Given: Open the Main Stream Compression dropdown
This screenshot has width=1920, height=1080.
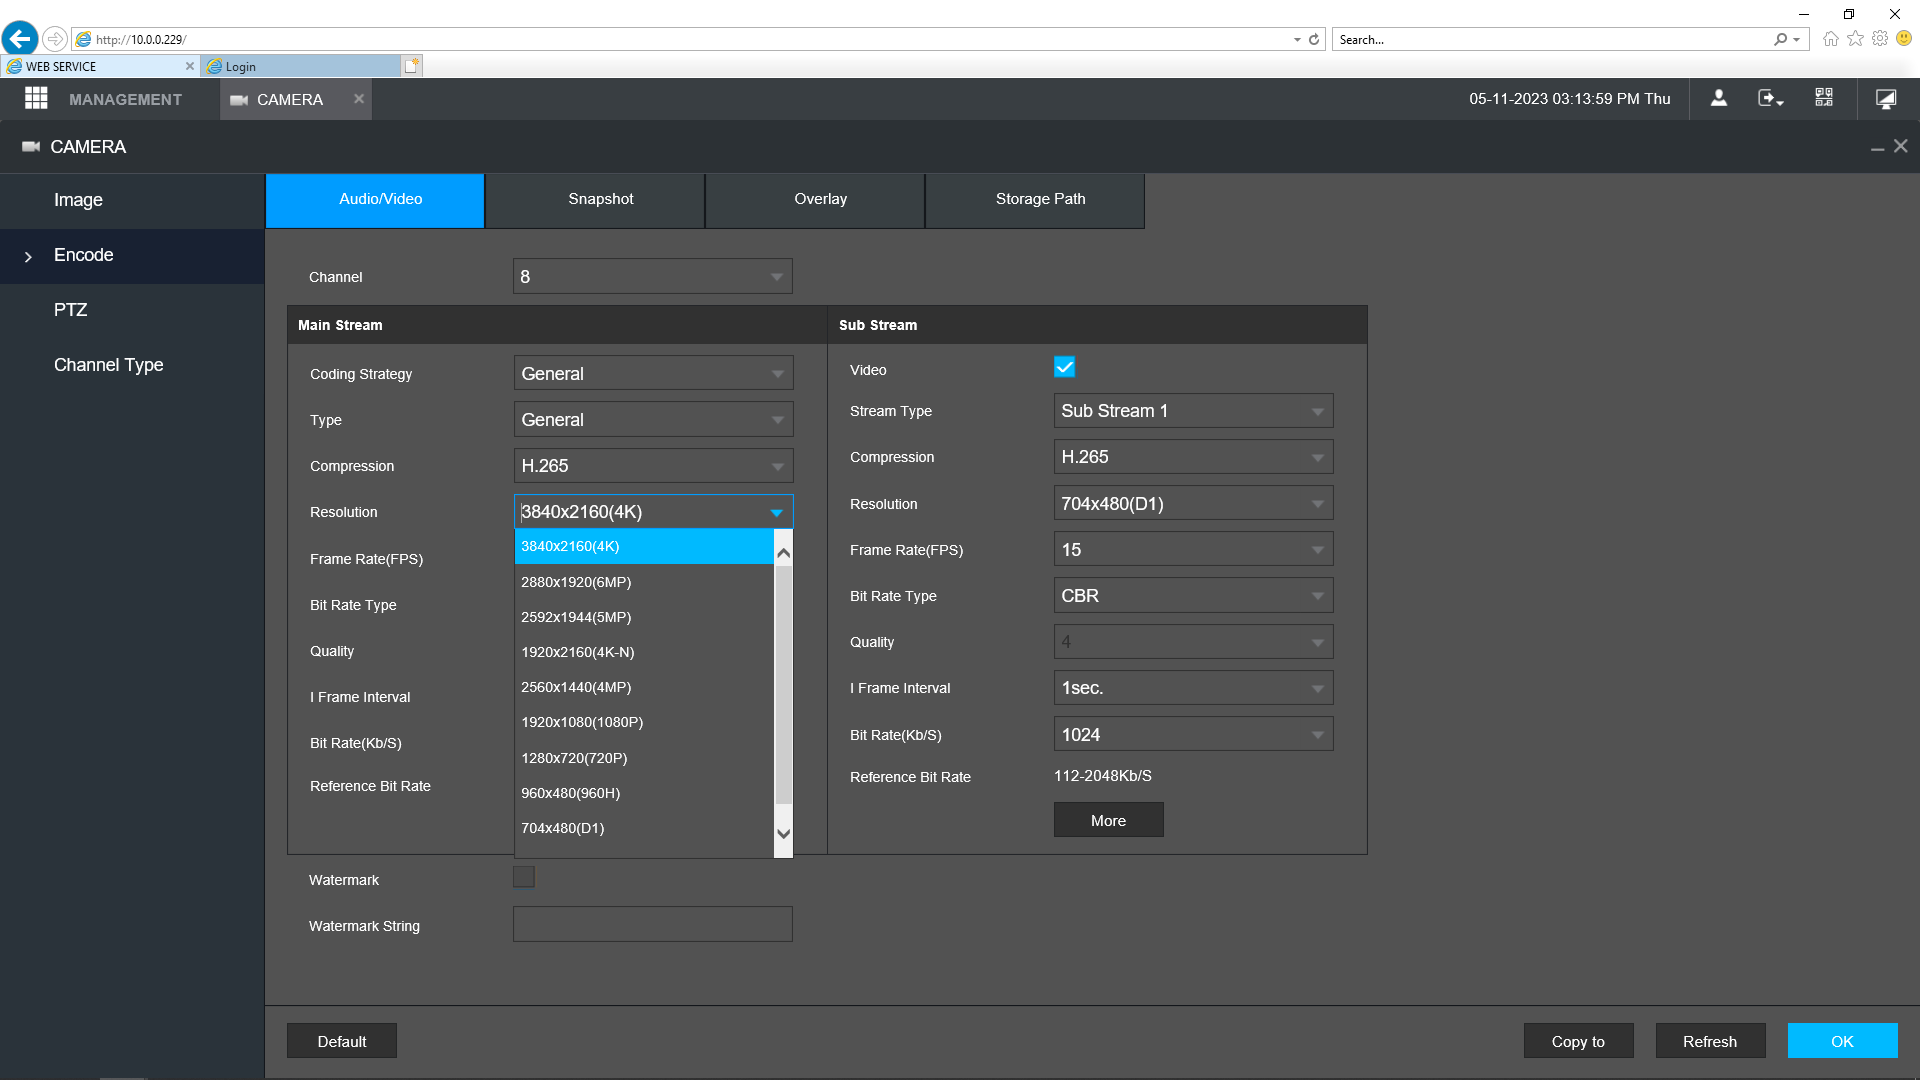Looking at the screenshot, I should [654, 465].
